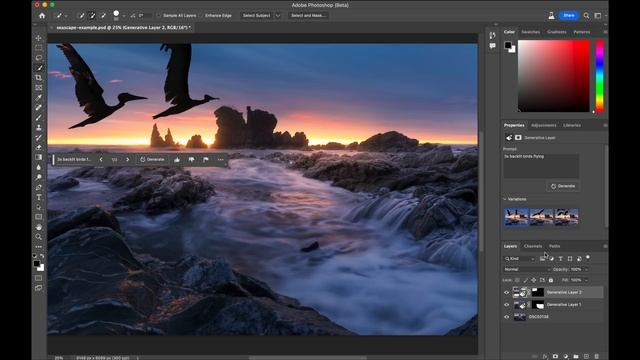Open the workspace switcher dropdown top right

[599, 16]
